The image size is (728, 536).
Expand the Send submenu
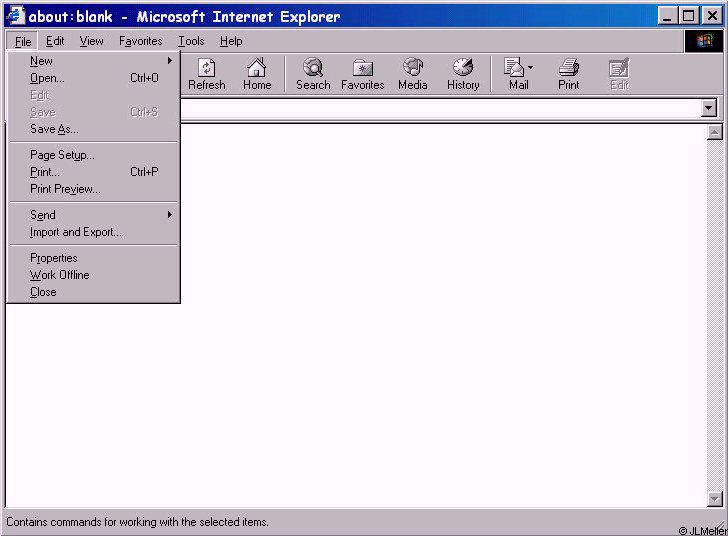click(94, 215)
